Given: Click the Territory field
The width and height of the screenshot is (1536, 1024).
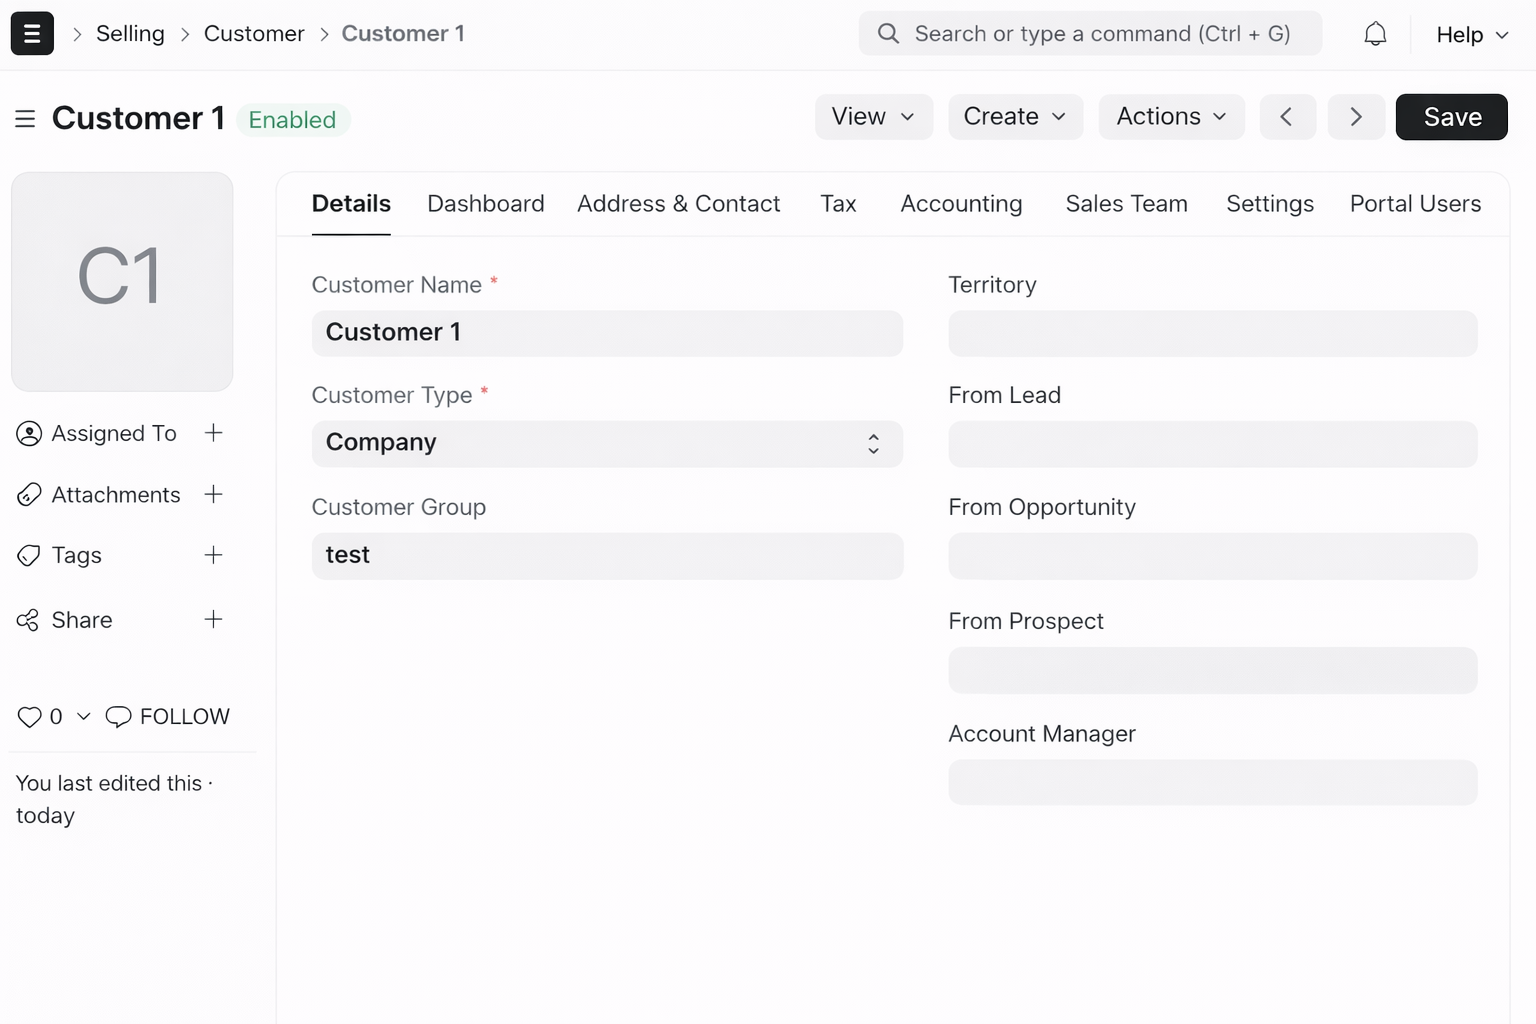Looking at the screenshot, I should [1212, 333].
